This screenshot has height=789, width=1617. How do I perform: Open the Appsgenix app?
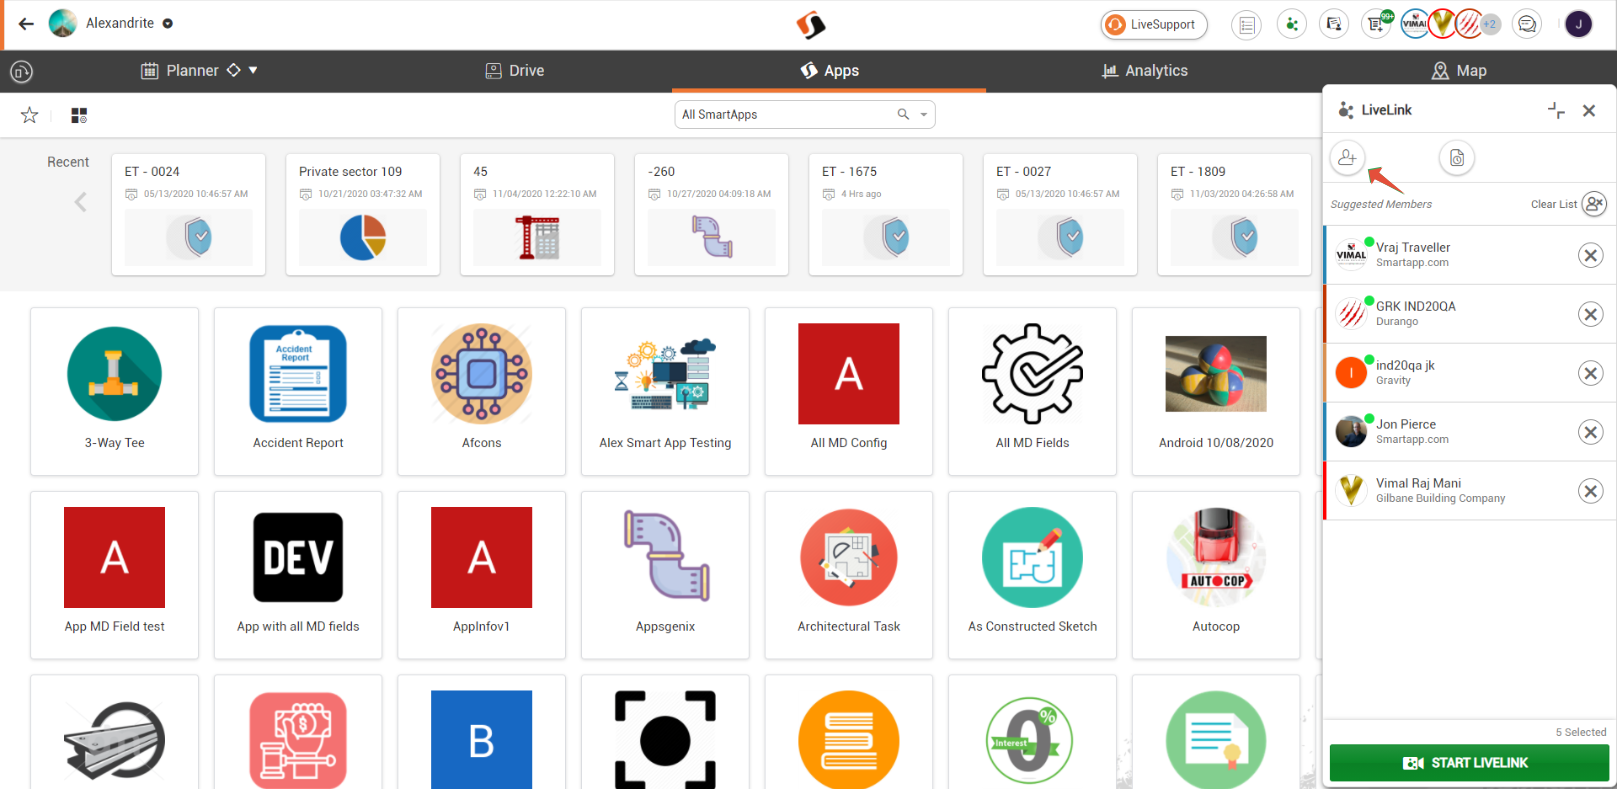click(665, 575)
